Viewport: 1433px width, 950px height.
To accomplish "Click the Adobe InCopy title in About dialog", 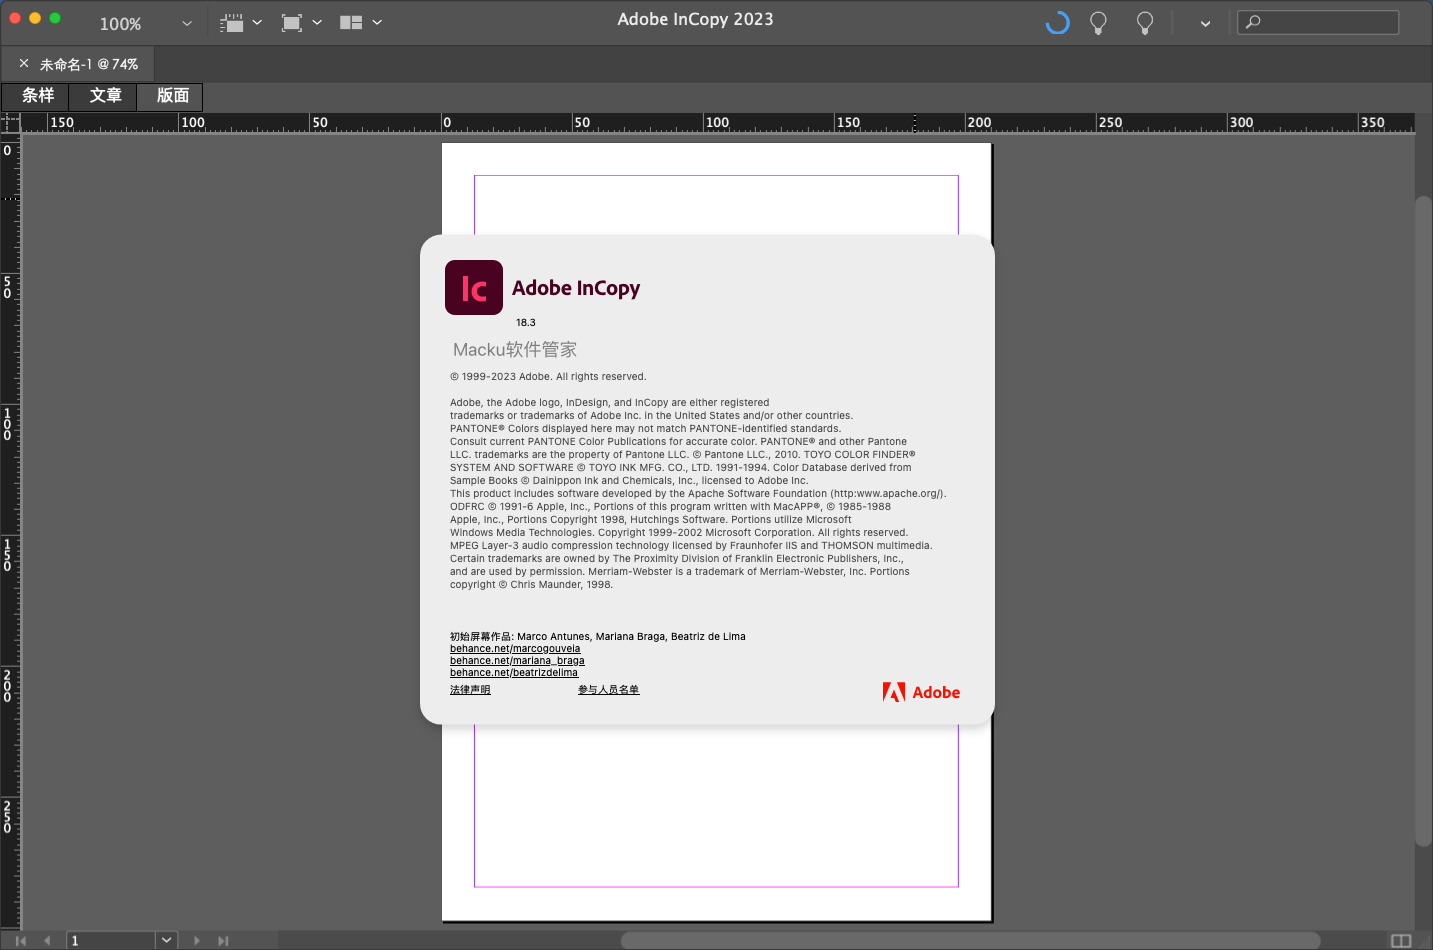I will [576, 288].
